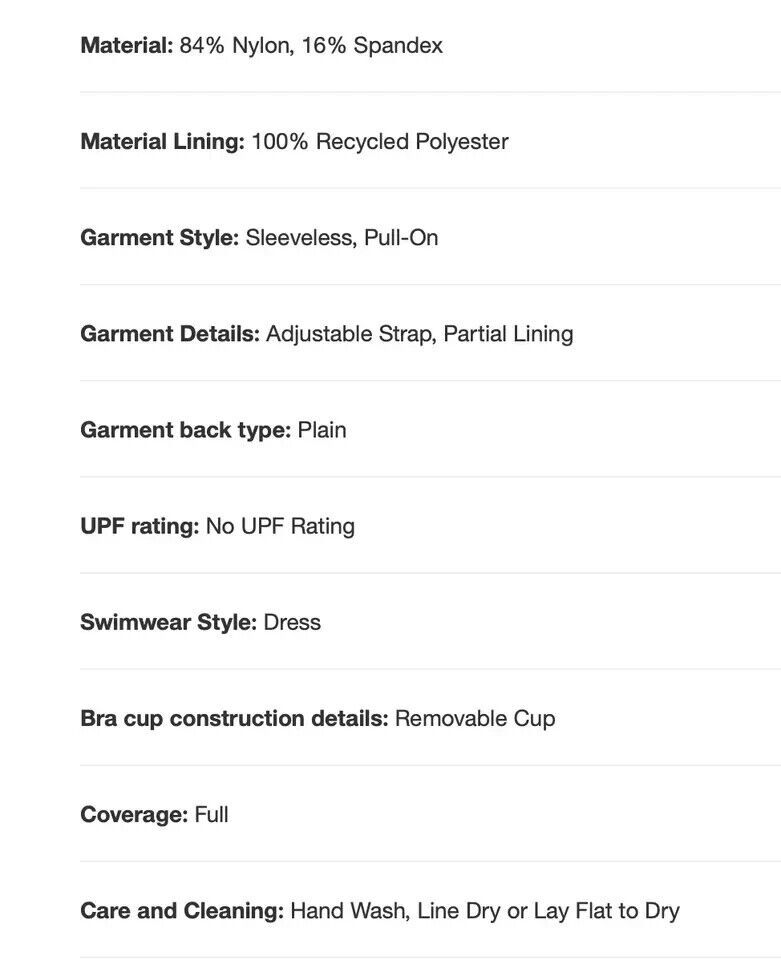Click the Swimwear Style label
The height and width of the screenshot is (960, 781).
coord(168,622)
